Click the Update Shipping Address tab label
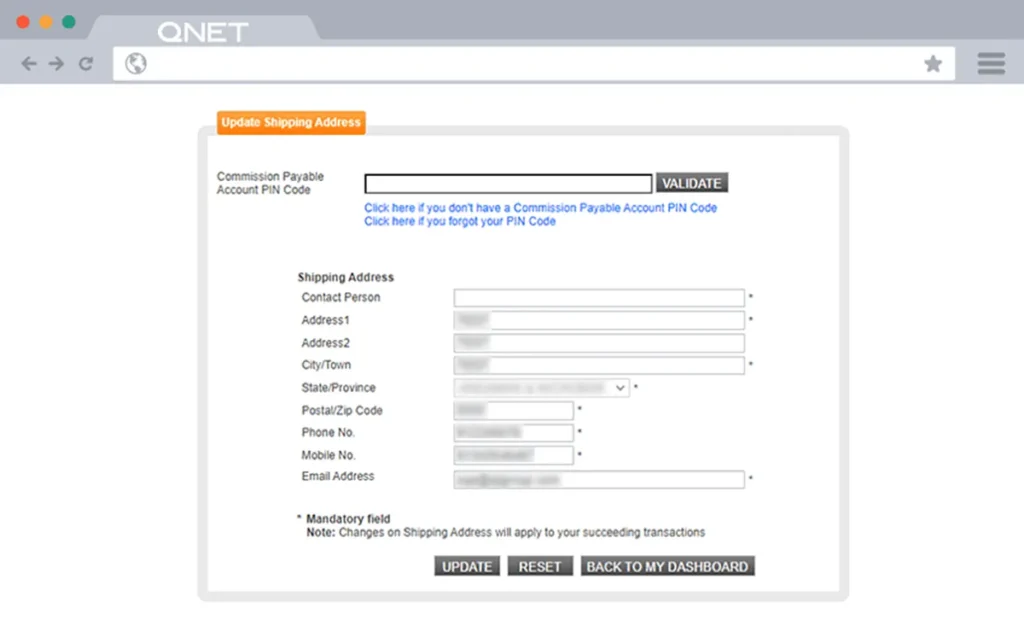This screenshot has height=637, width=1024. pos(290,122)
